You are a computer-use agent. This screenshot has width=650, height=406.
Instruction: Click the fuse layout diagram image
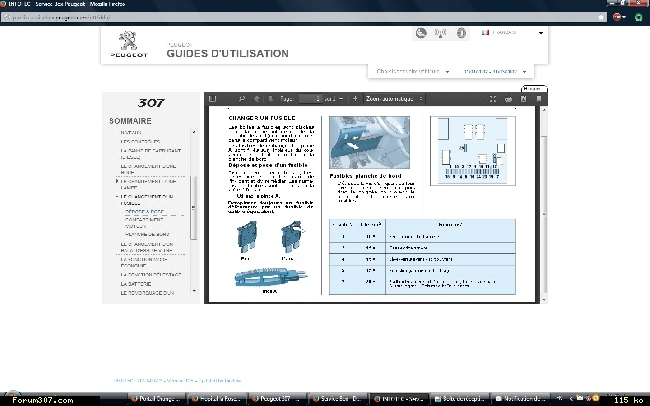(x=473, y=151)
